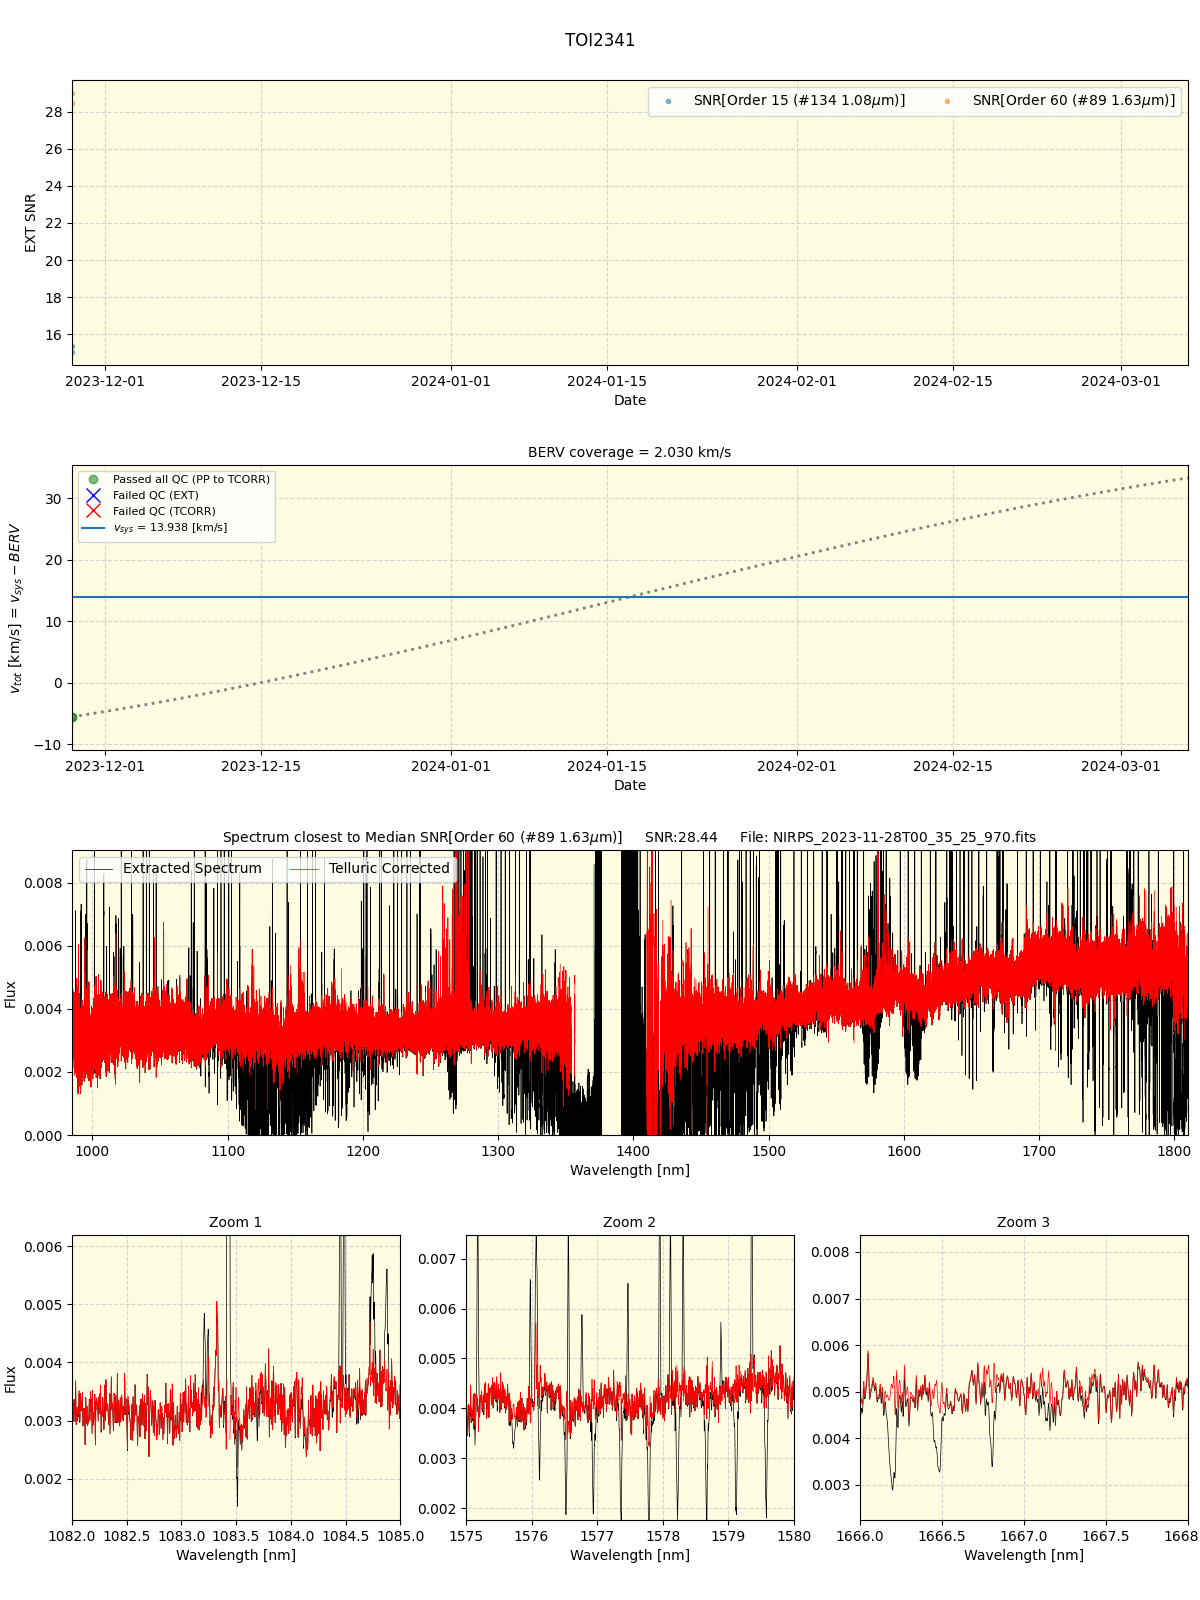Click the 0.008 tick on main Flux axis
The height and width of the screenshot is (1600, 1200).
click(44, 883)
